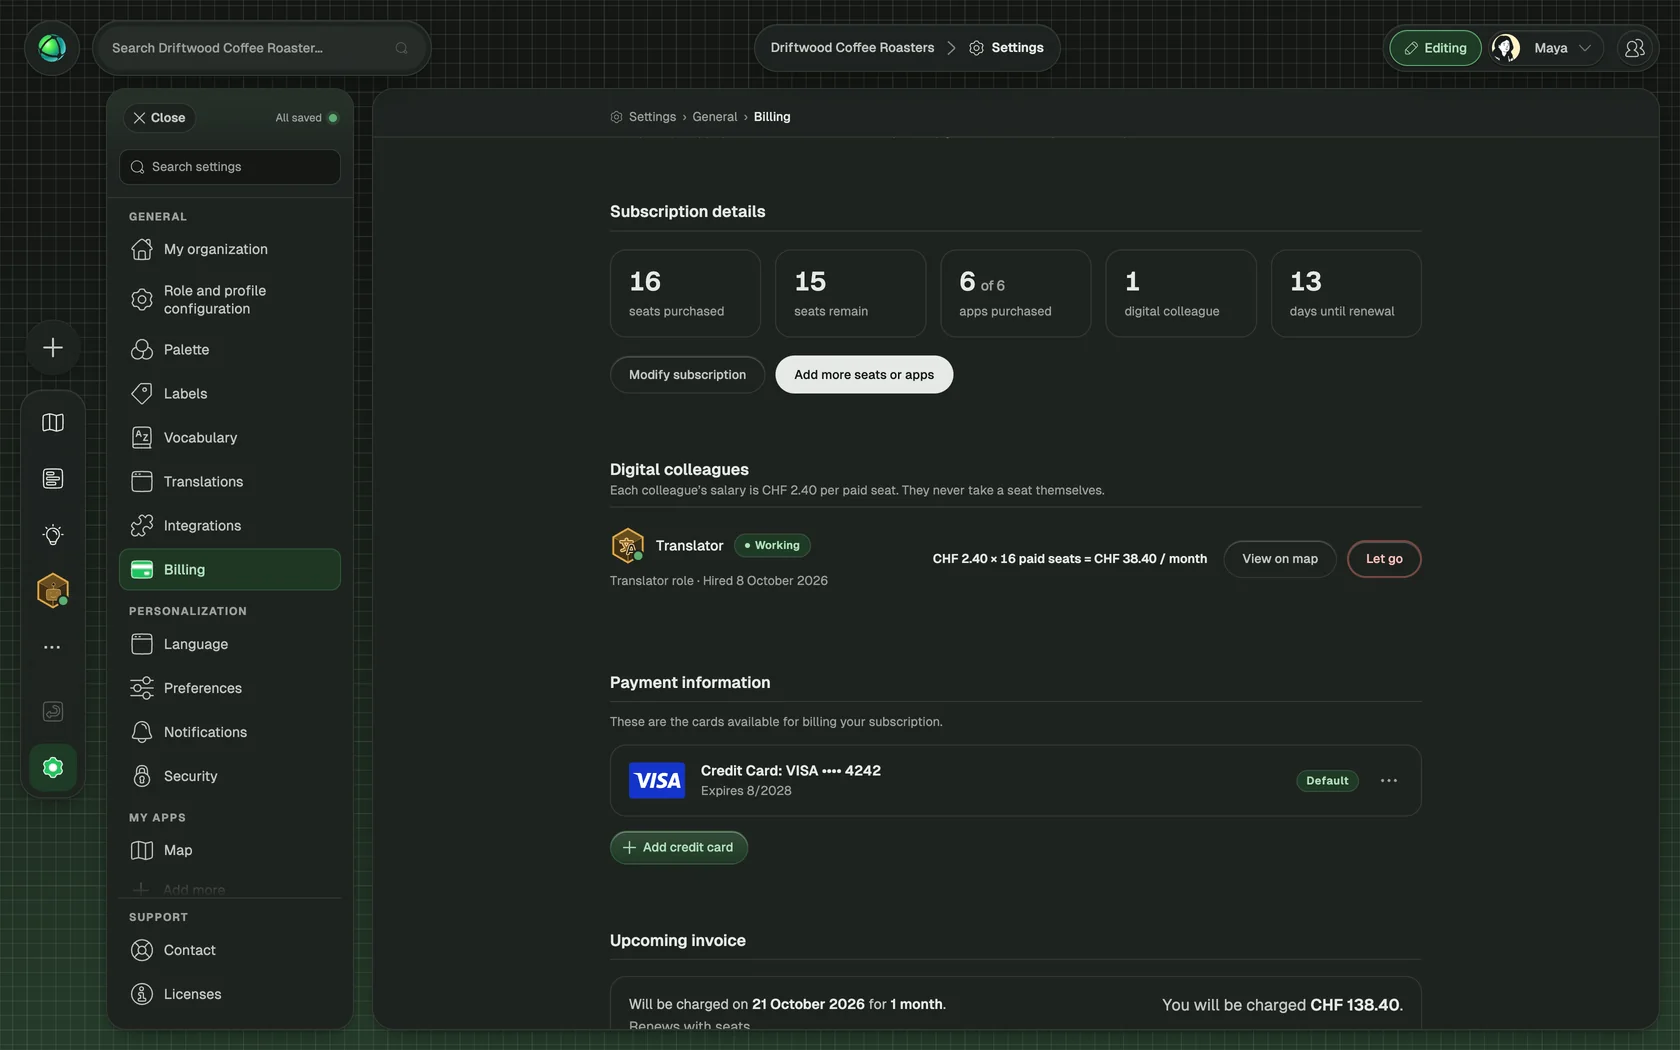Click View on map for Translator
The image size is (1680, 1050).
click(1280, 559)
